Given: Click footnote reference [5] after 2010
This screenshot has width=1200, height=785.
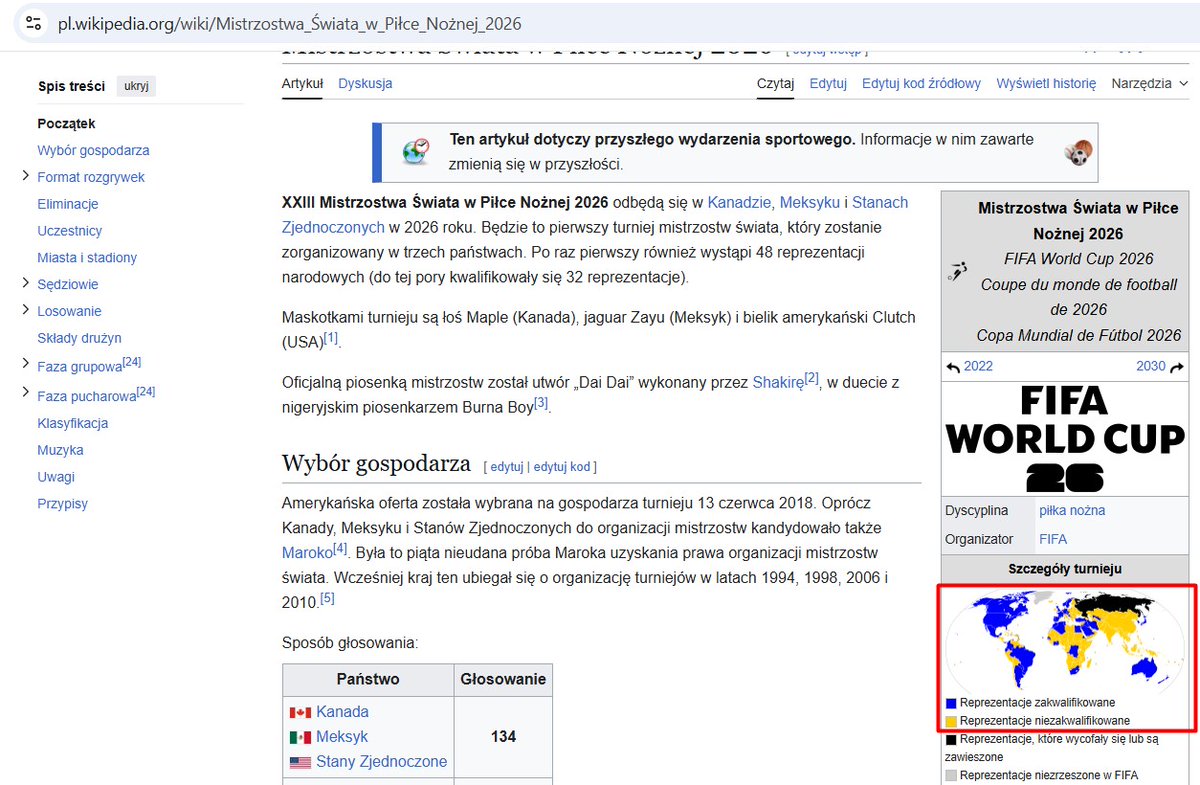Looking at the screenshot, I should coord(327,598).
